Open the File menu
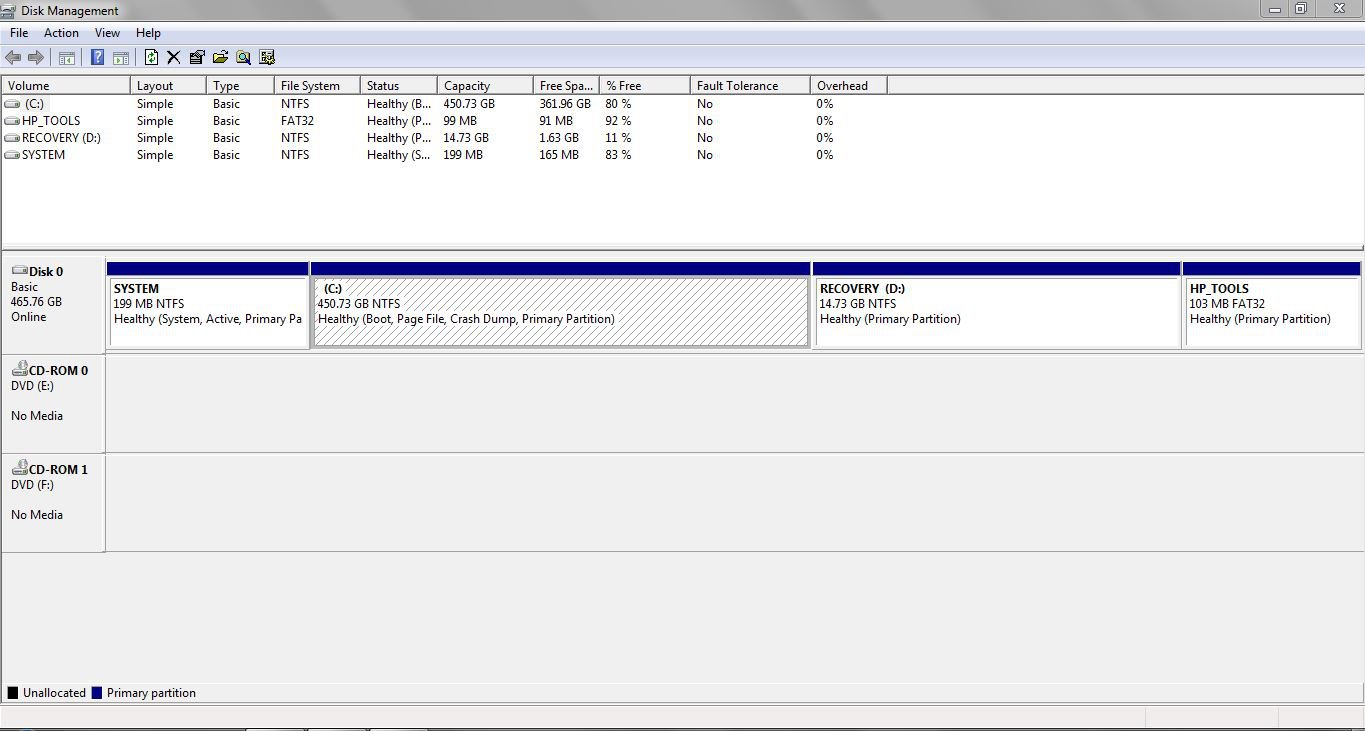The width and height of the screenshot is (1365, 731). coord(19,33)
